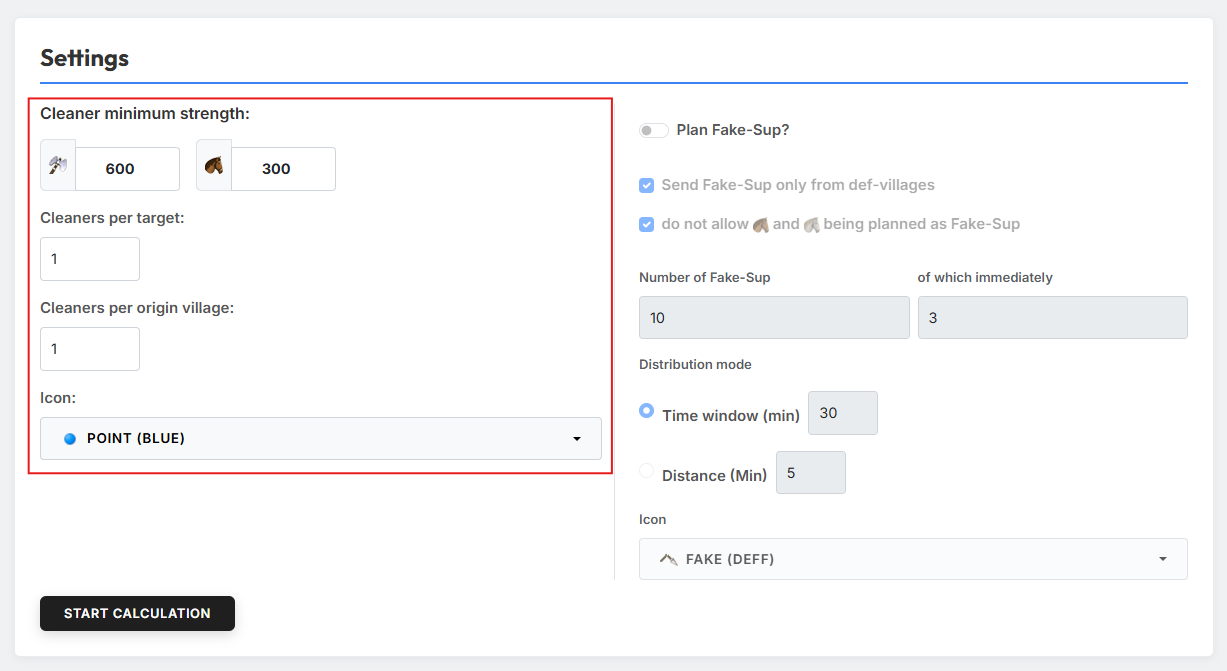Viewport: 1227px width, 671px height.
Task: Click the axe strength field showing 600
Action: (127, 169)
